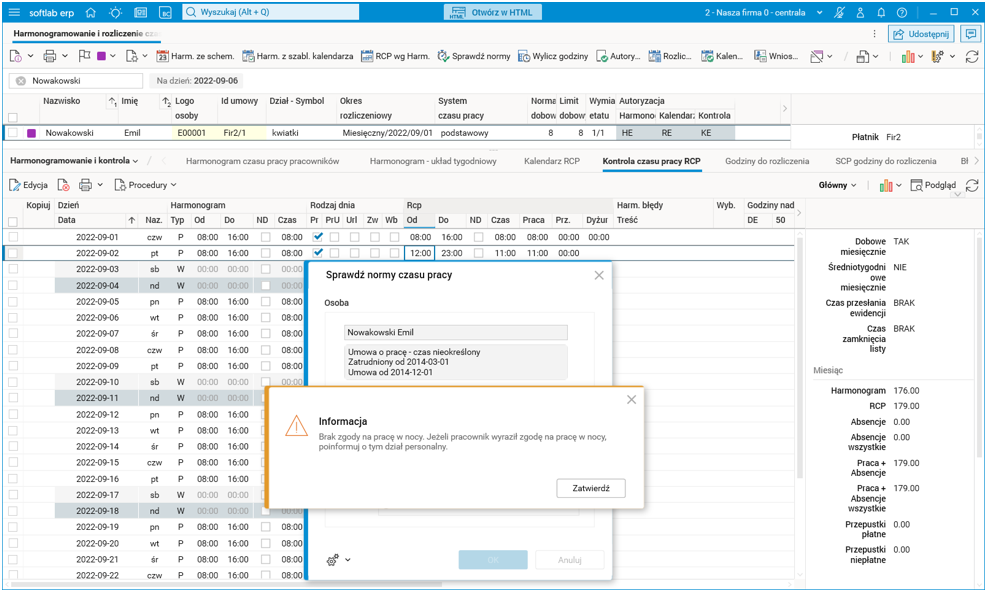The height and width of the screenshot is (595, 991).
Task: Click the flag marker icon
Action: (85, 56)
